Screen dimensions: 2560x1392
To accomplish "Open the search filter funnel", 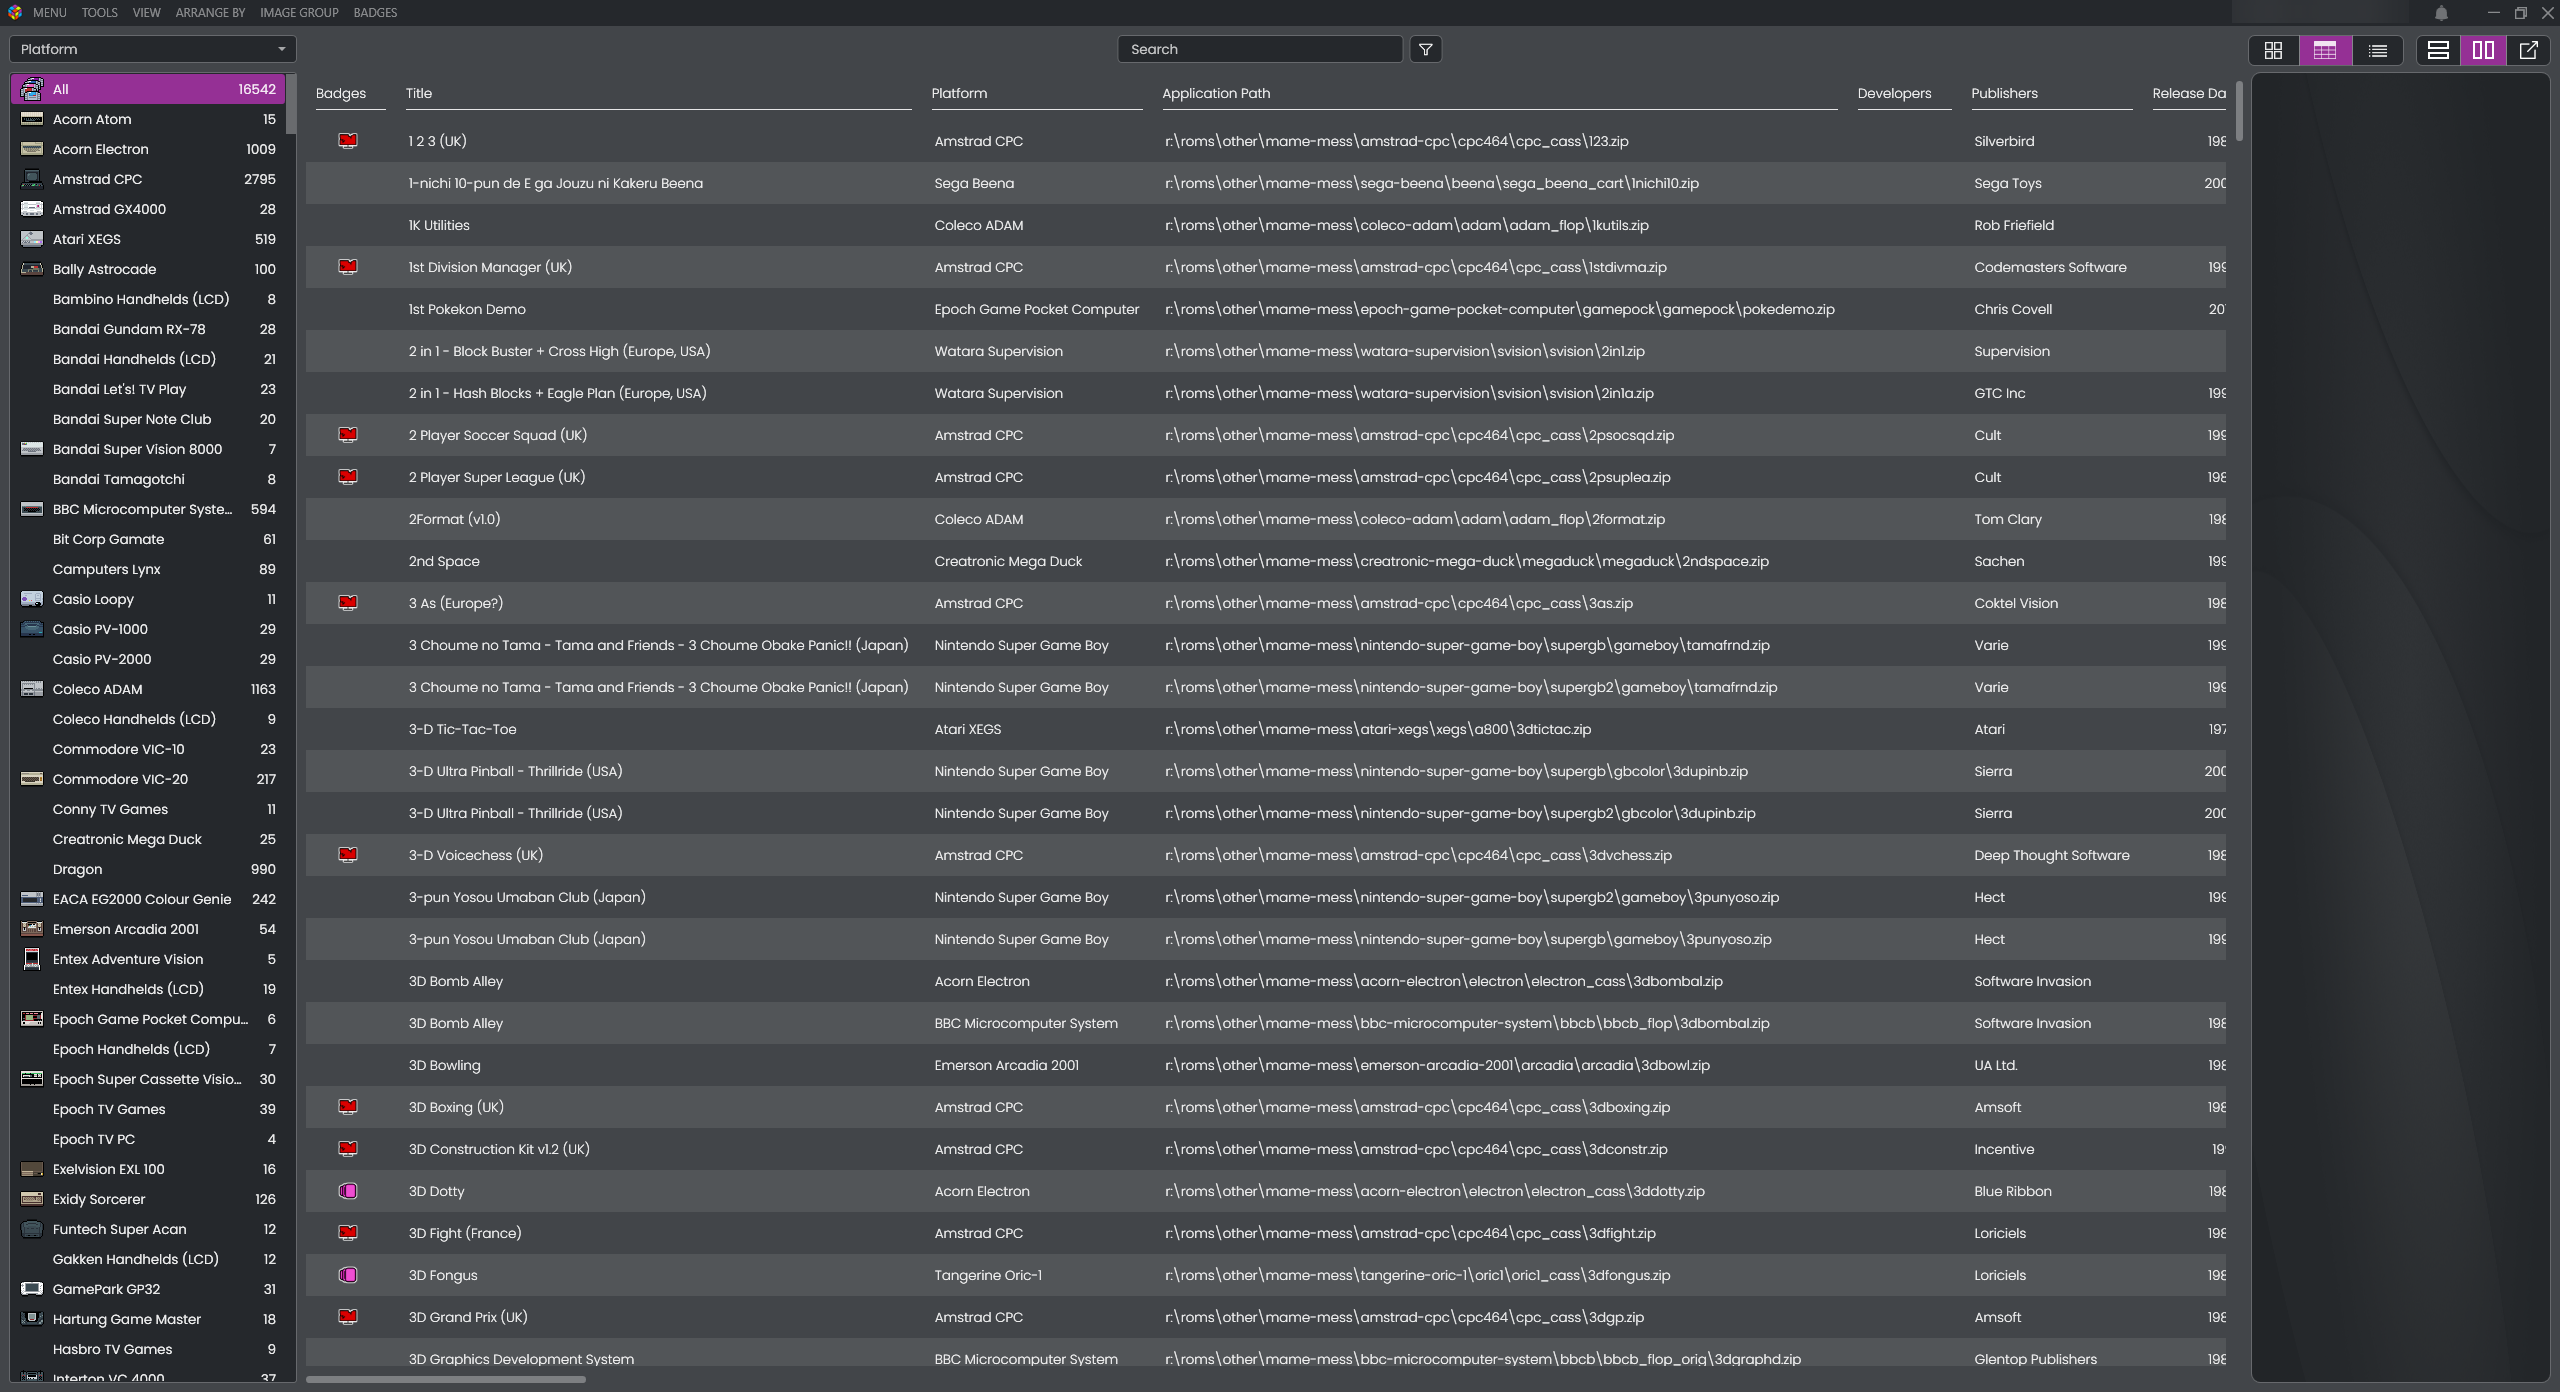I will click(1426, 49).
